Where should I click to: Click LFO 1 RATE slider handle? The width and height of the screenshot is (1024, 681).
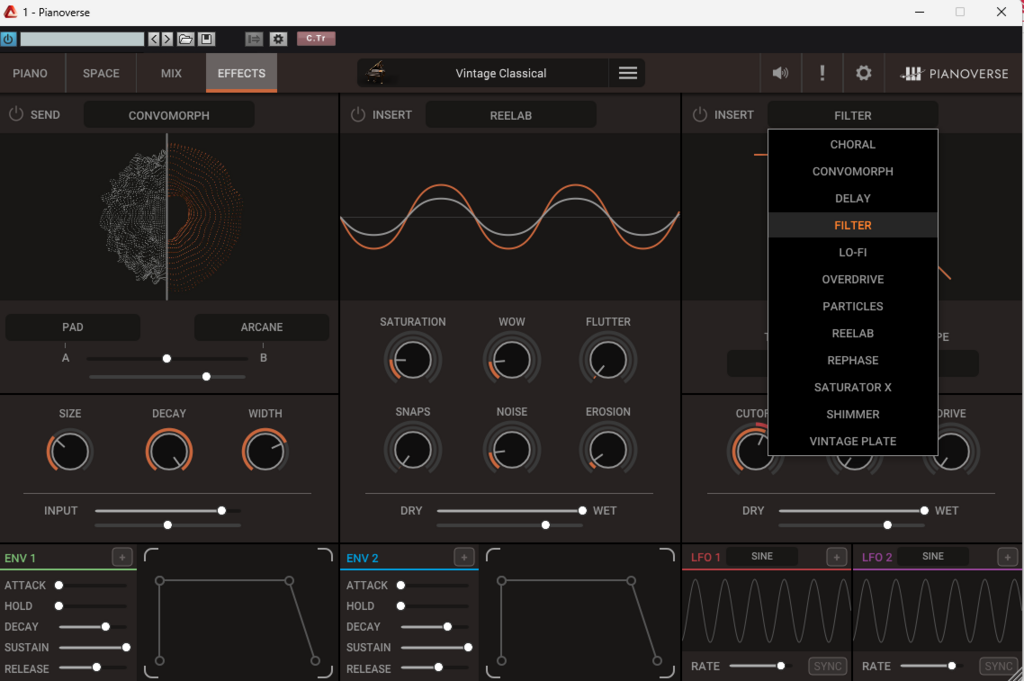780,665
